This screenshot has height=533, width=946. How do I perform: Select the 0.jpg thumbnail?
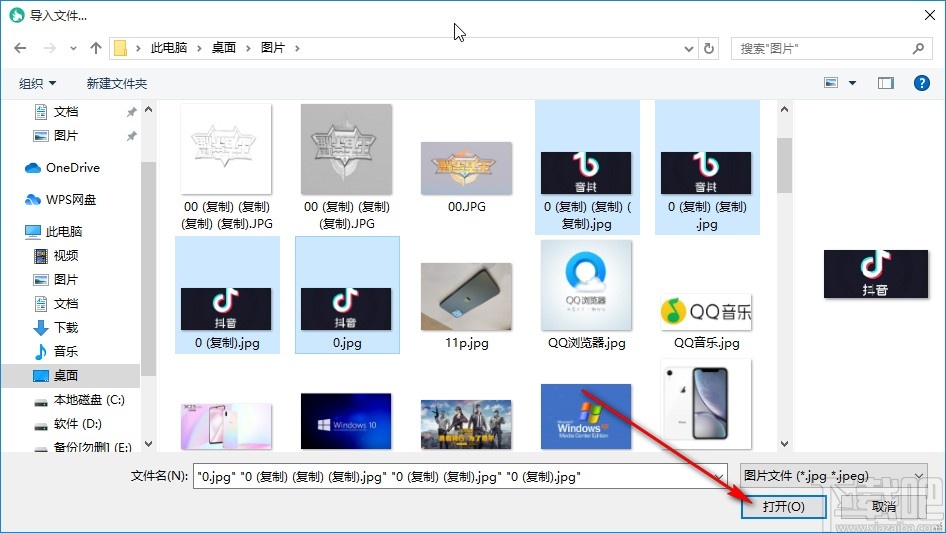(x=346, y=308)
